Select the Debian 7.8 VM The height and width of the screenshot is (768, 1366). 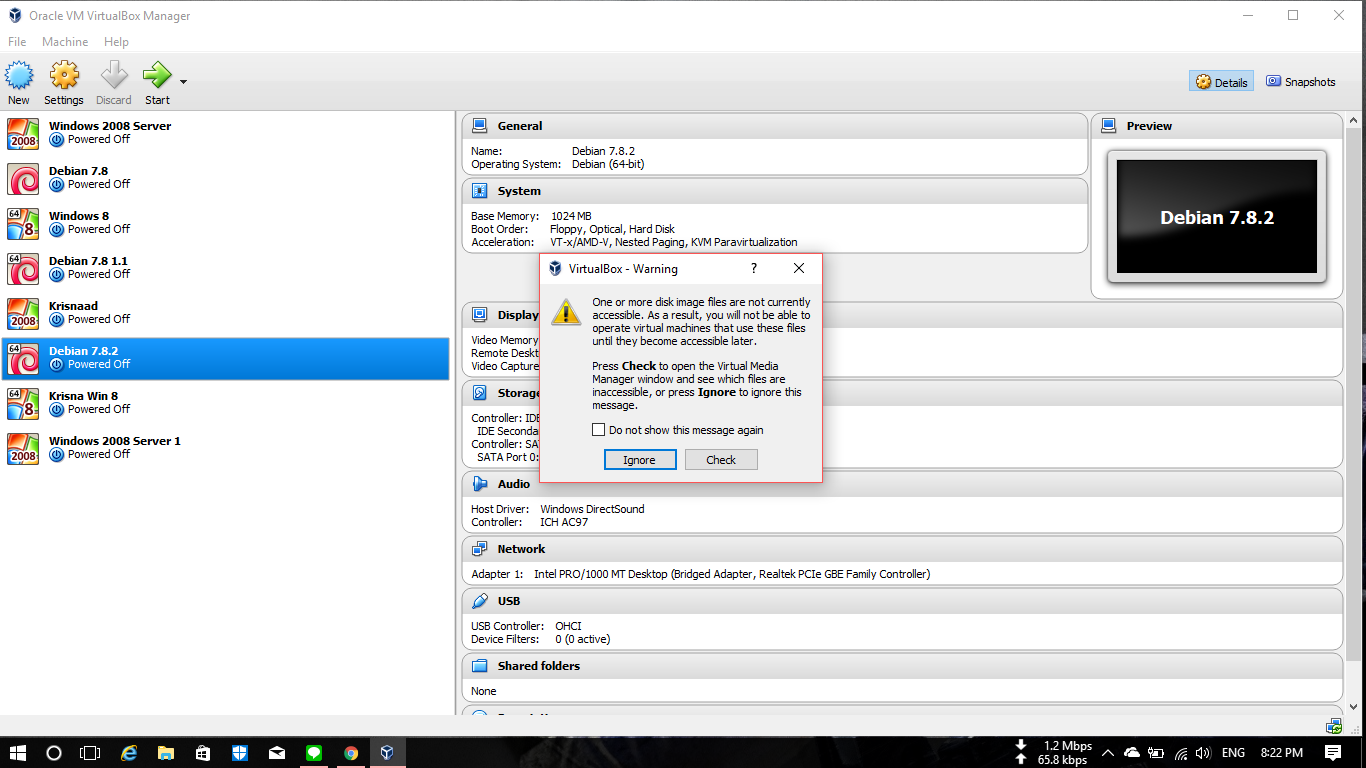[227, 178]
